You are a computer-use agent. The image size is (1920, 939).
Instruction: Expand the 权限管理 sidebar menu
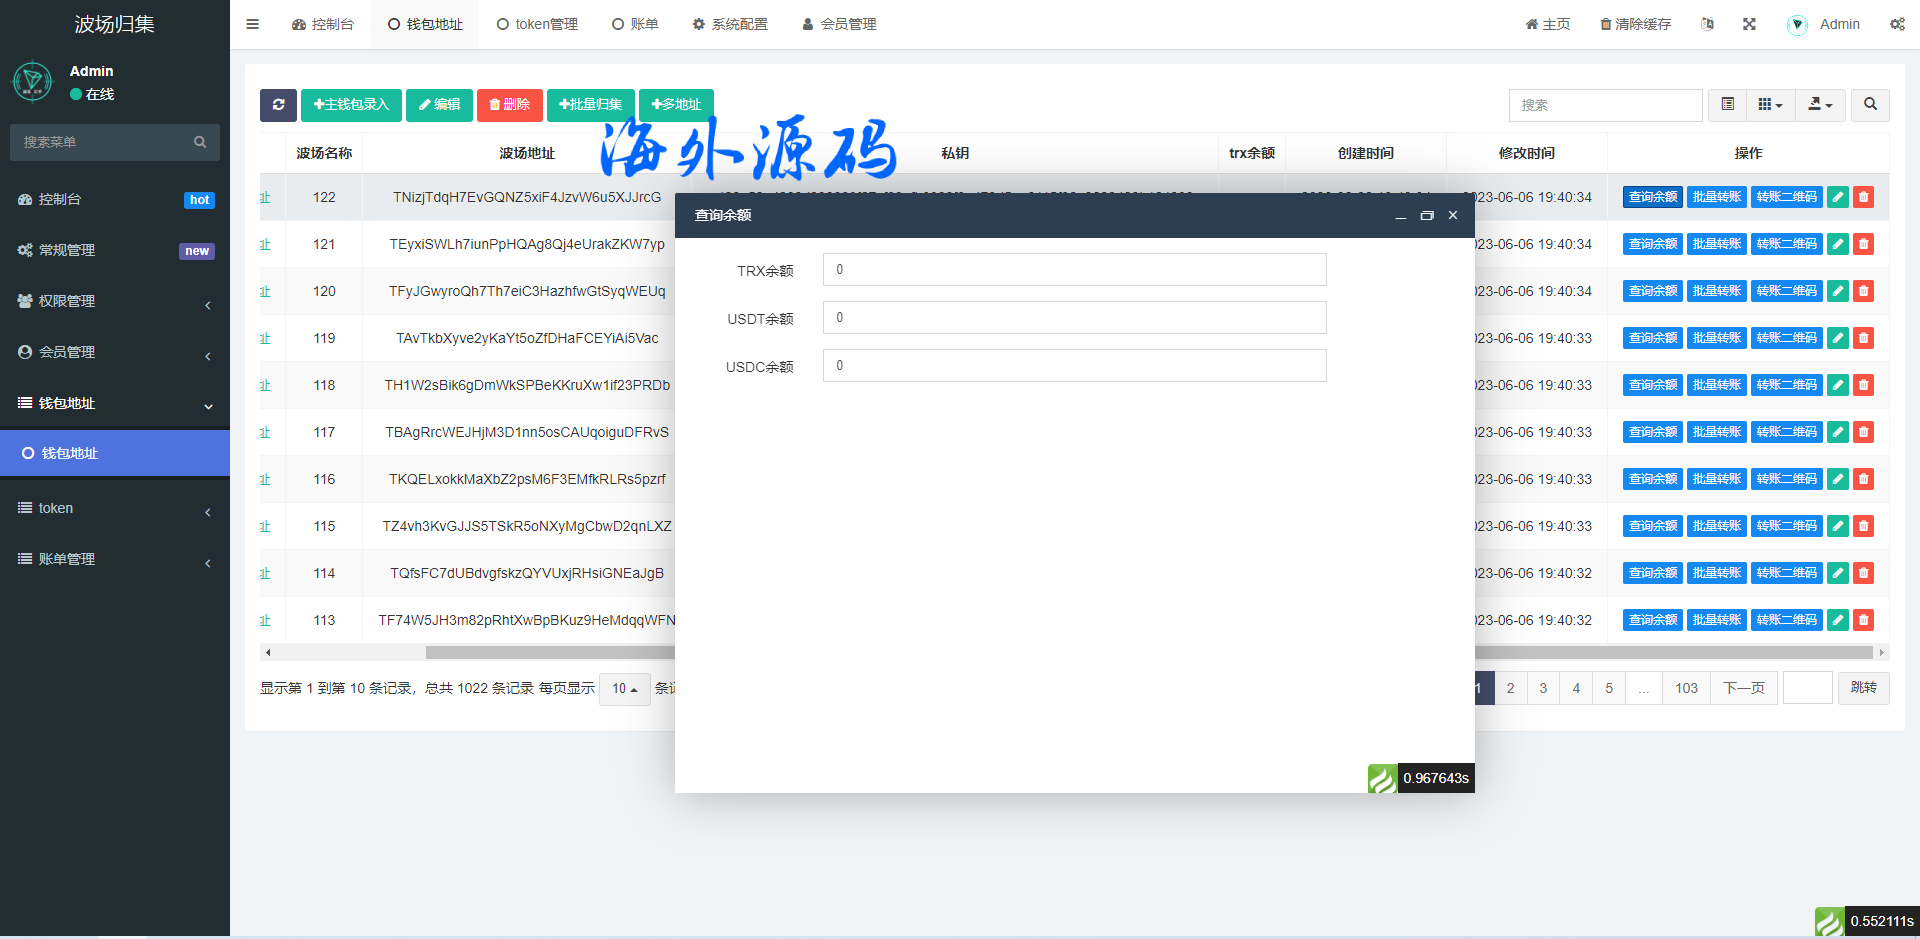(x=115, y=301)
